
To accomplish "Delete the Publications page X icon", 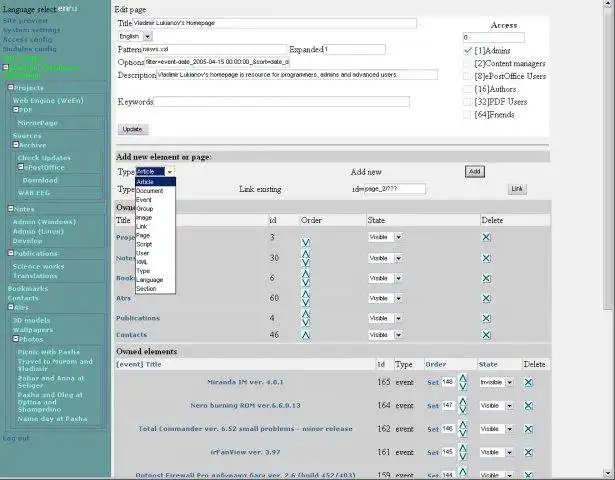I will click(486, 318).
